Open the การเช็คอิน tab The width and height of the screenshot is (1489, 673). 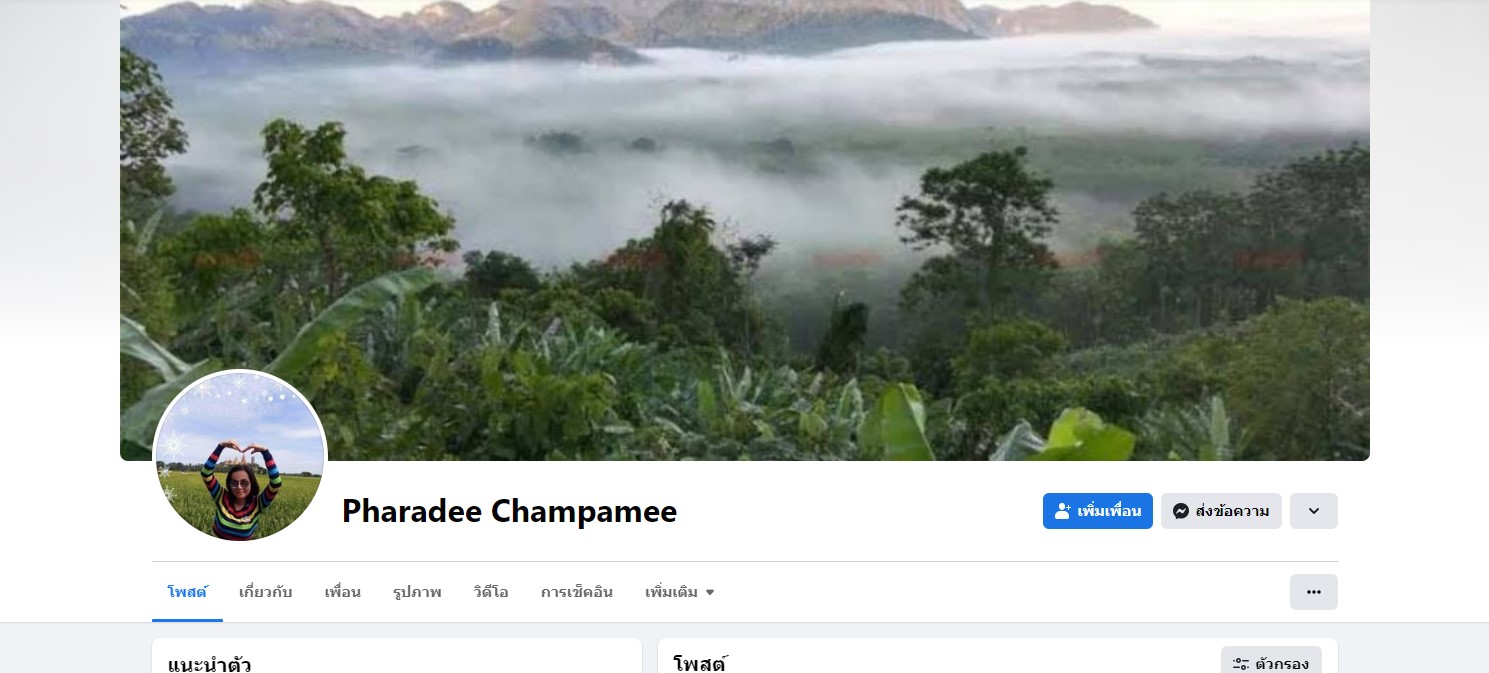[x=577, y=592]
